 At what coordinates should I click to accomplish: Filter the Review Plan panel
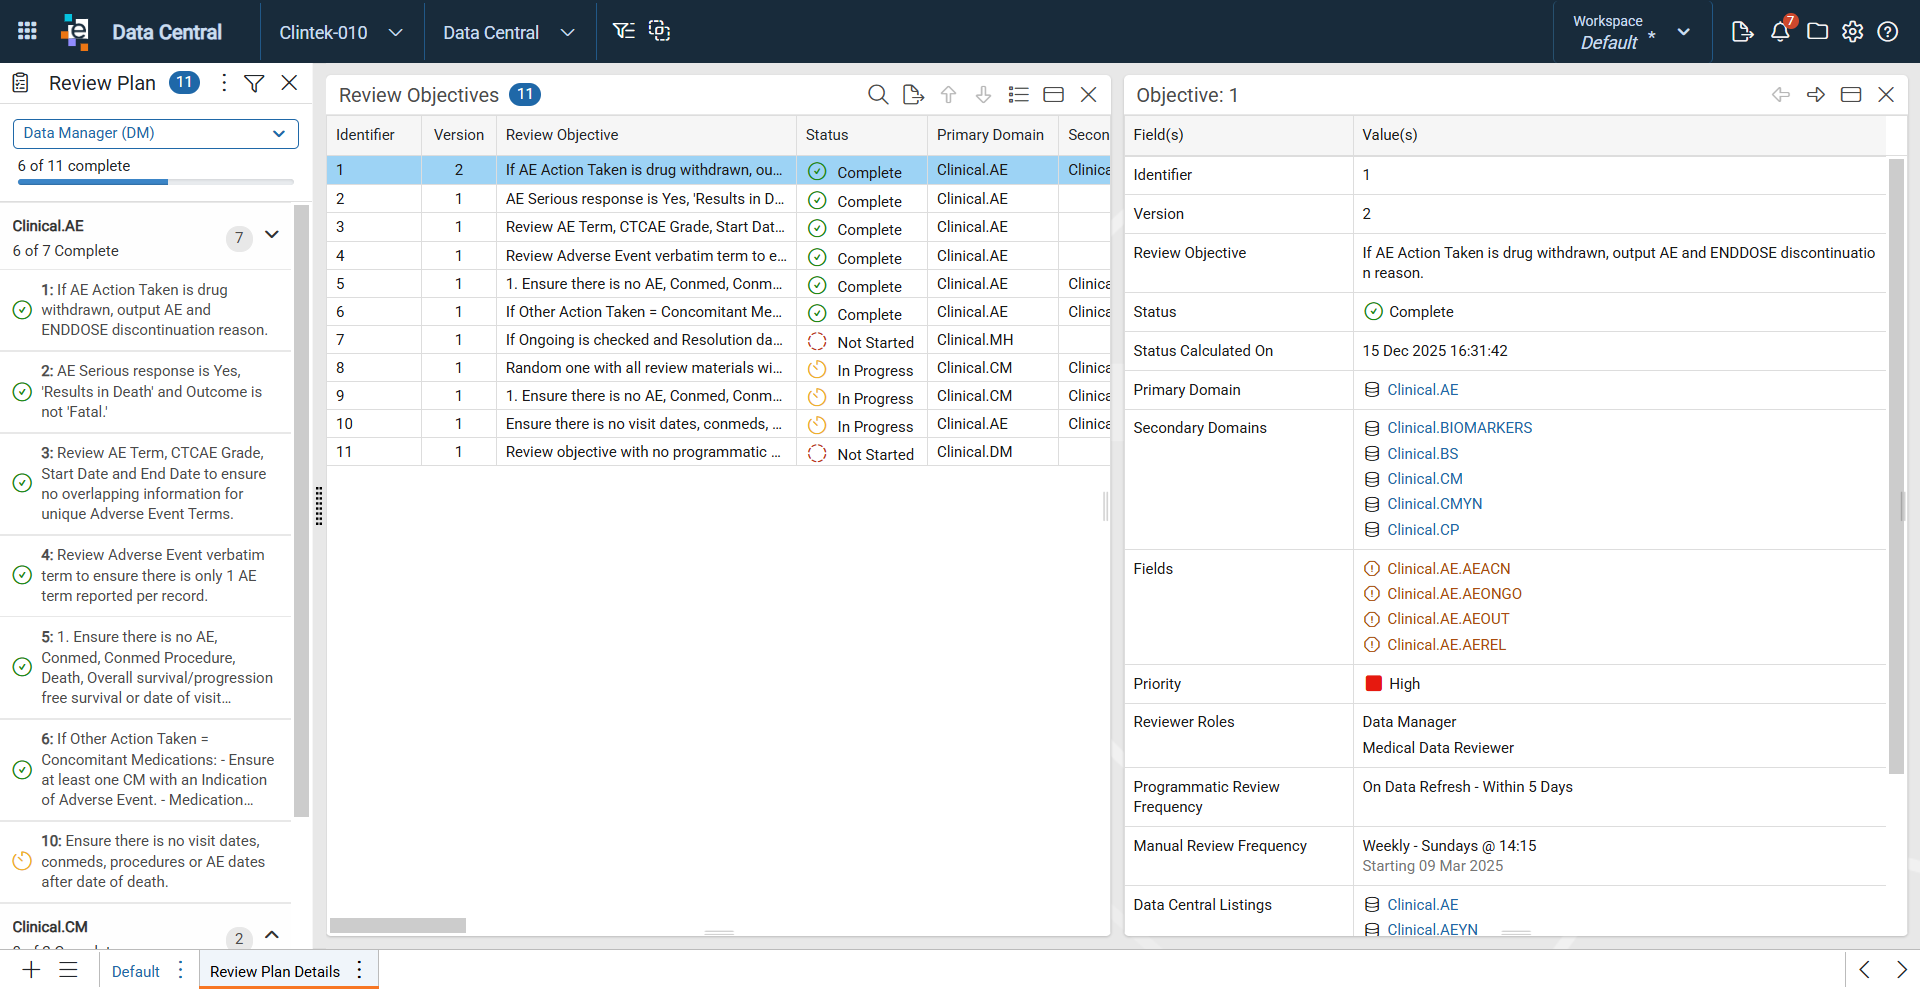[x=254, y=83]
